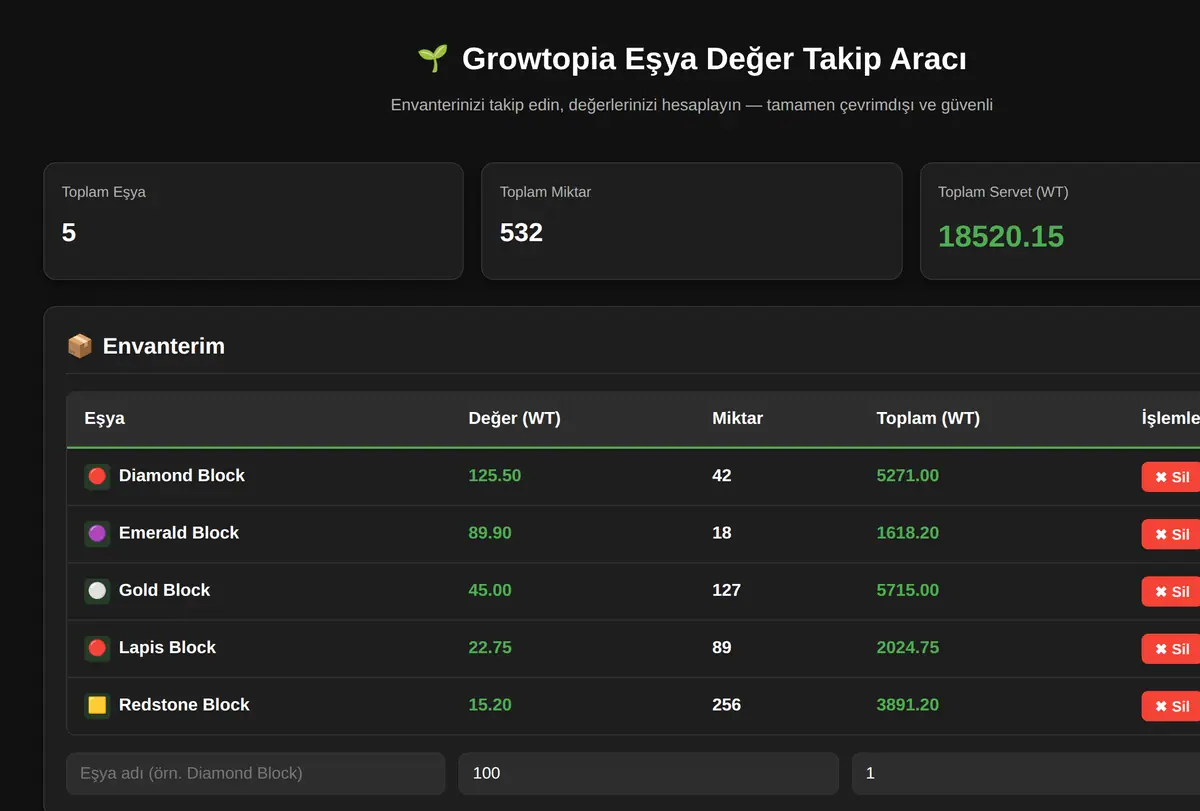Click the Toplam Servet value 18520.15
The image size is (1200, 811).
click(x=1001, y=237)
